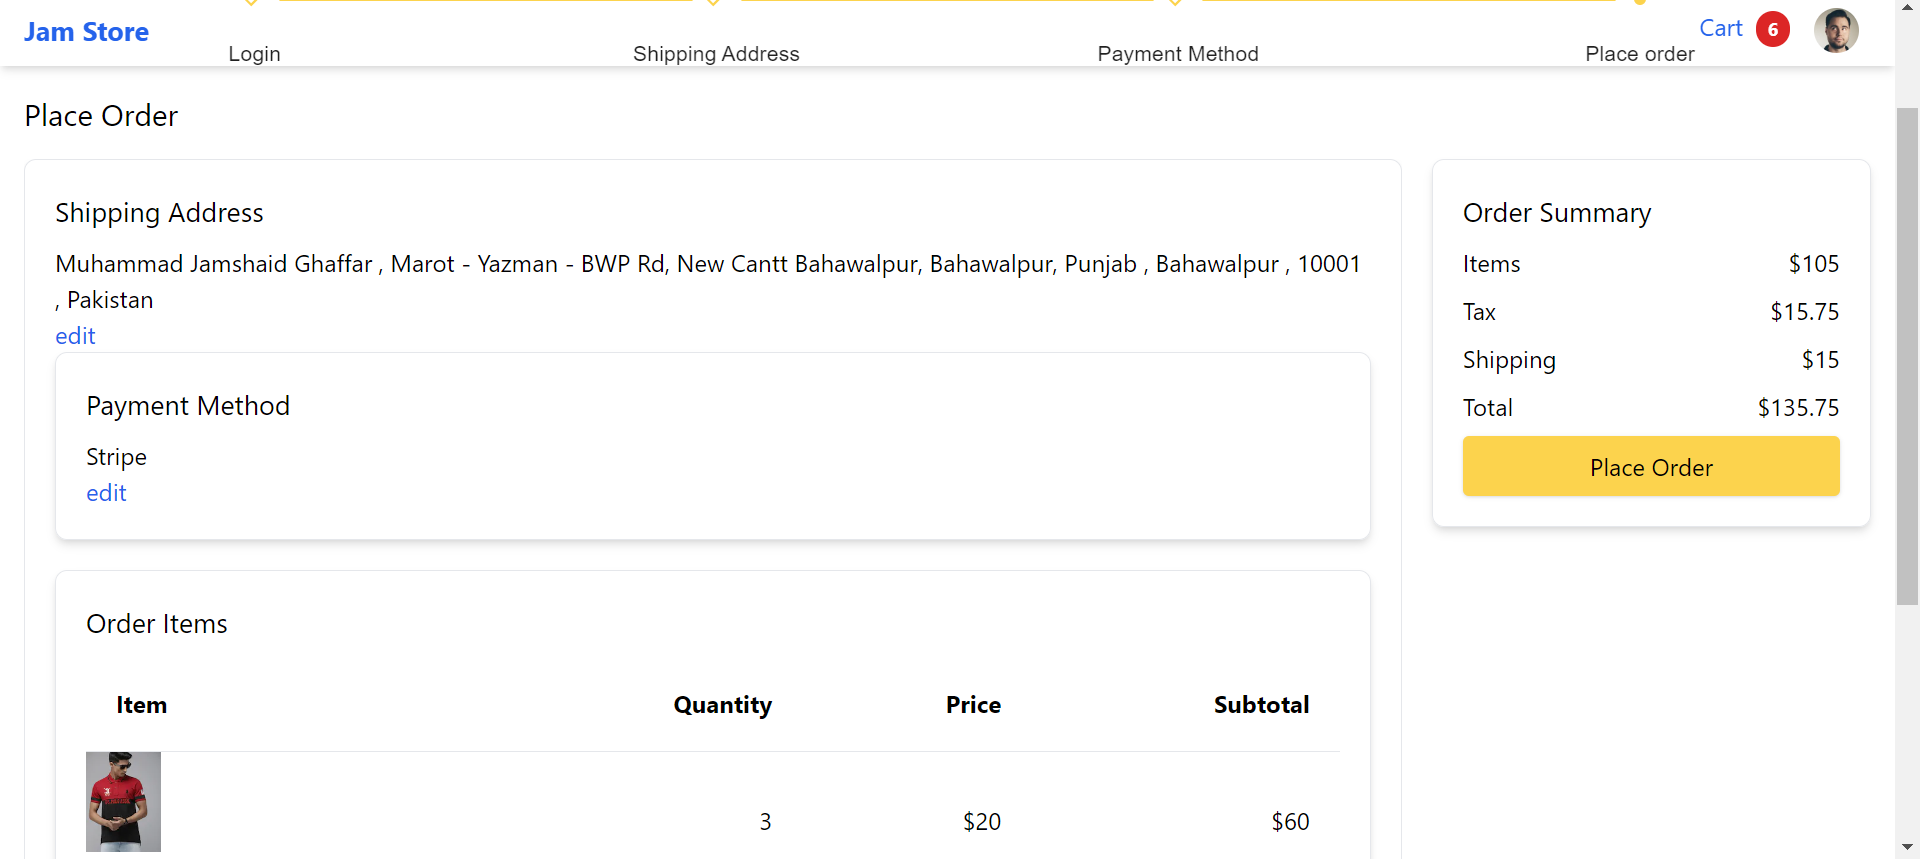Click the Login step in the progress bar
The height and width of the screenshot is (859, 1920).
pyautogui.click(x=253, y=54)
